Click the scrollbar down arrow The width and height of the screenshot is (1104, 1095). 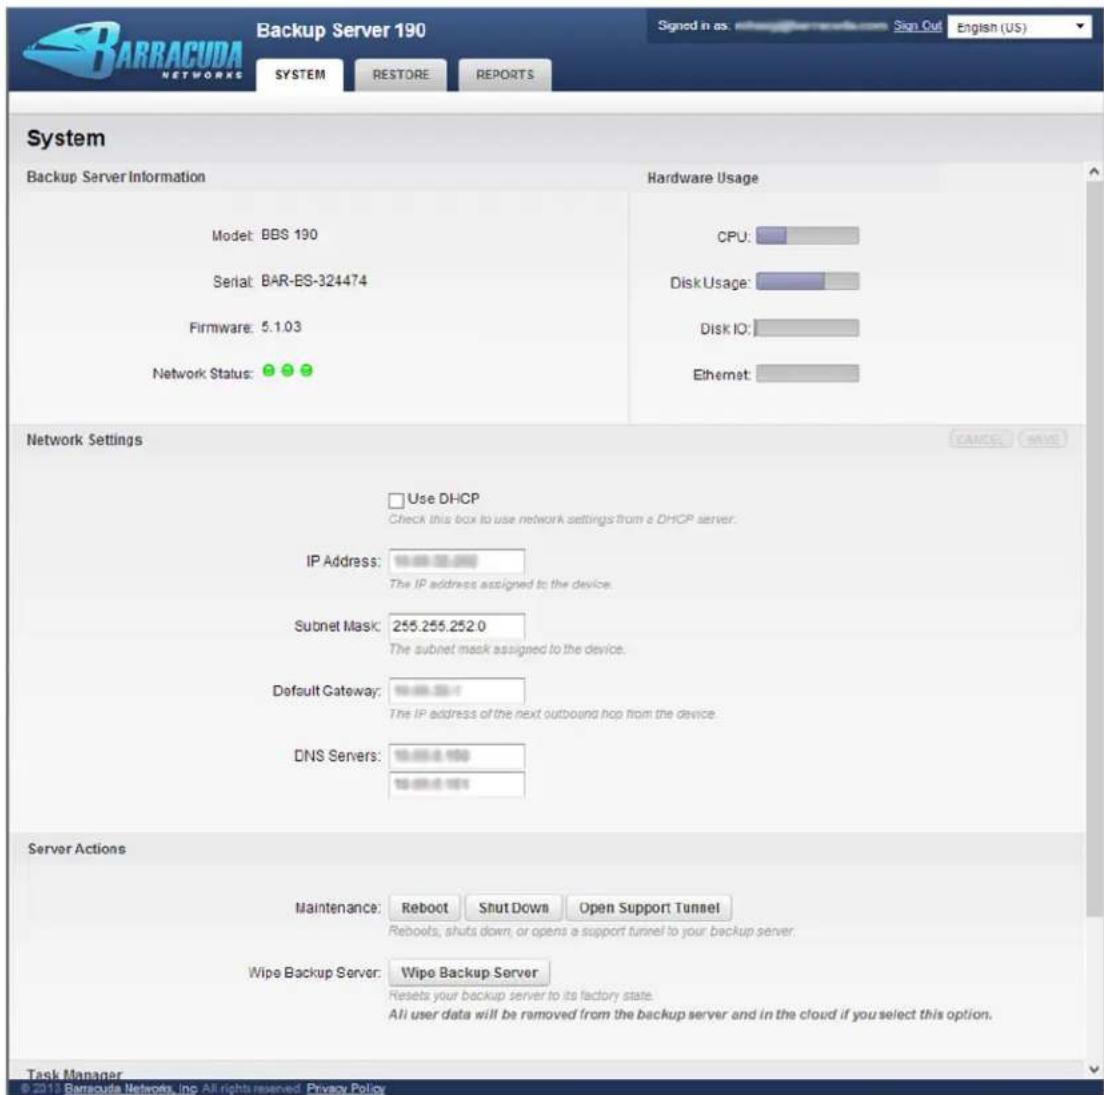(x=1094, y=1070)
